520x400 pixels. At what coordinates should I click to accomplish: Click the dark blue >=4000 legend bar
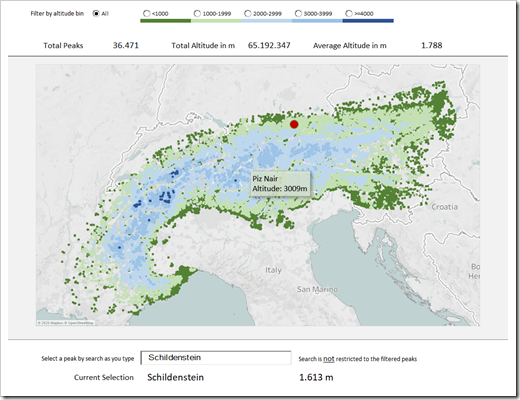pos(368,21)
